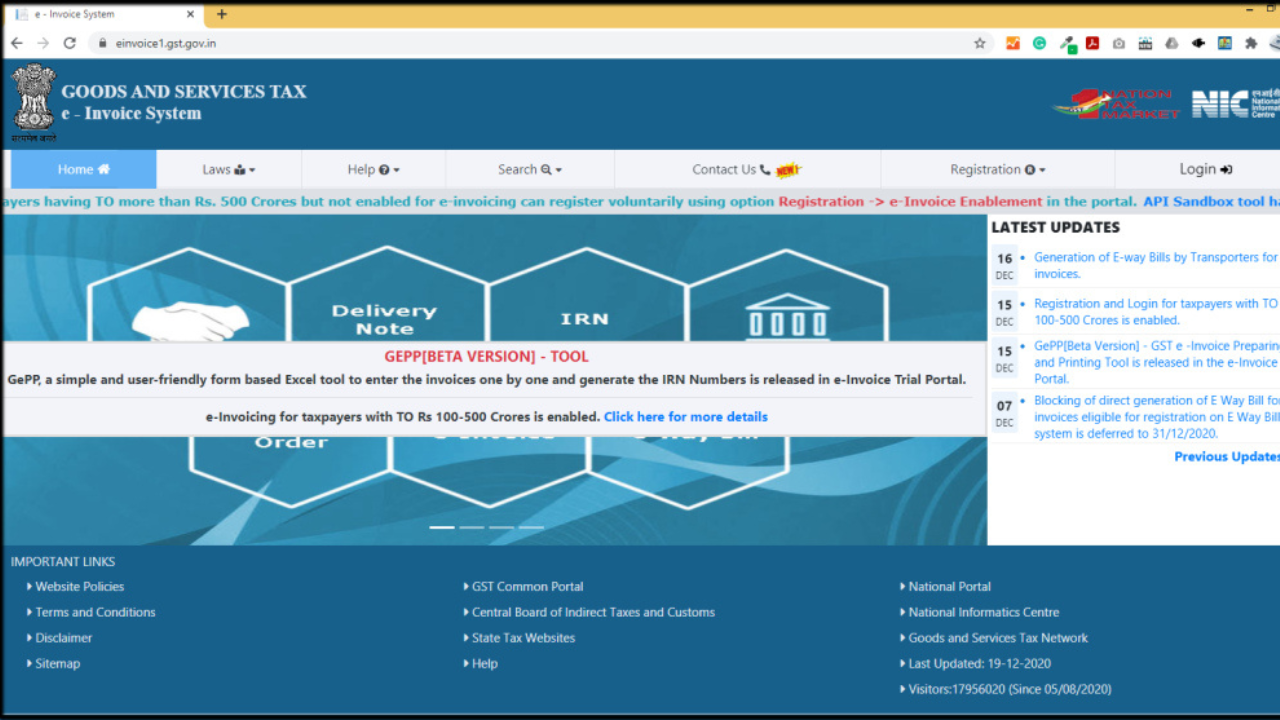The image size is (1280, 720).
Task: Expand the Search dropdown menu
Action: (x=530, y=169)
